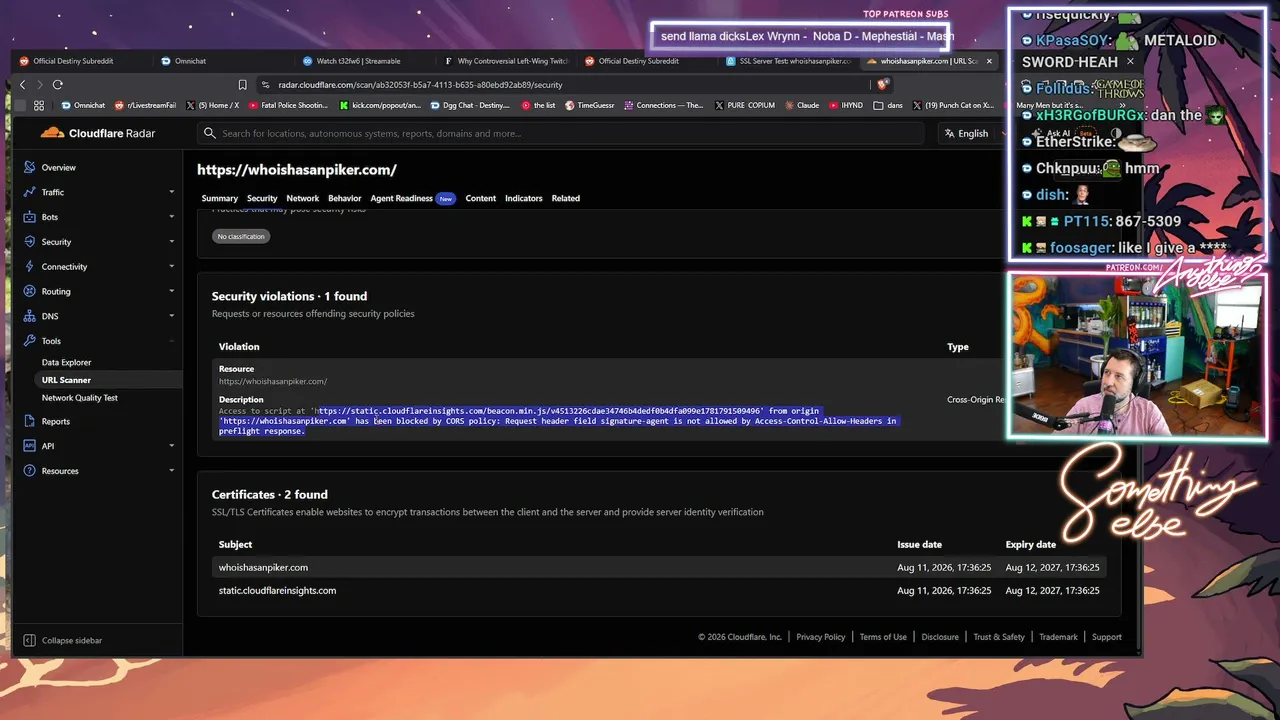Click the Routing icon in the sidebar
This screenshot has height=720, width=1280.
(29, 292)
